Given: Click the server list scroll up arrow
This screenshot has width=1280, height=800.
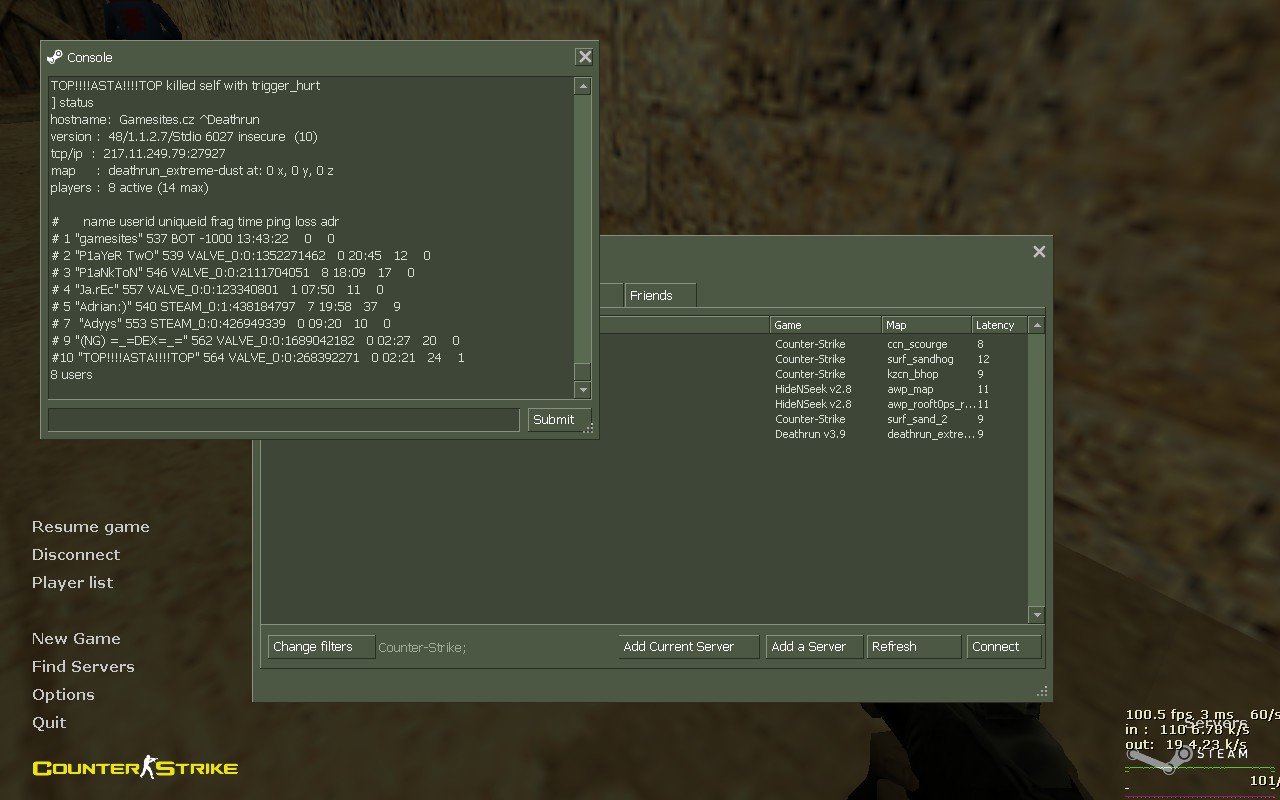Looking at the screenshot, I should (x=1037, y=325).
